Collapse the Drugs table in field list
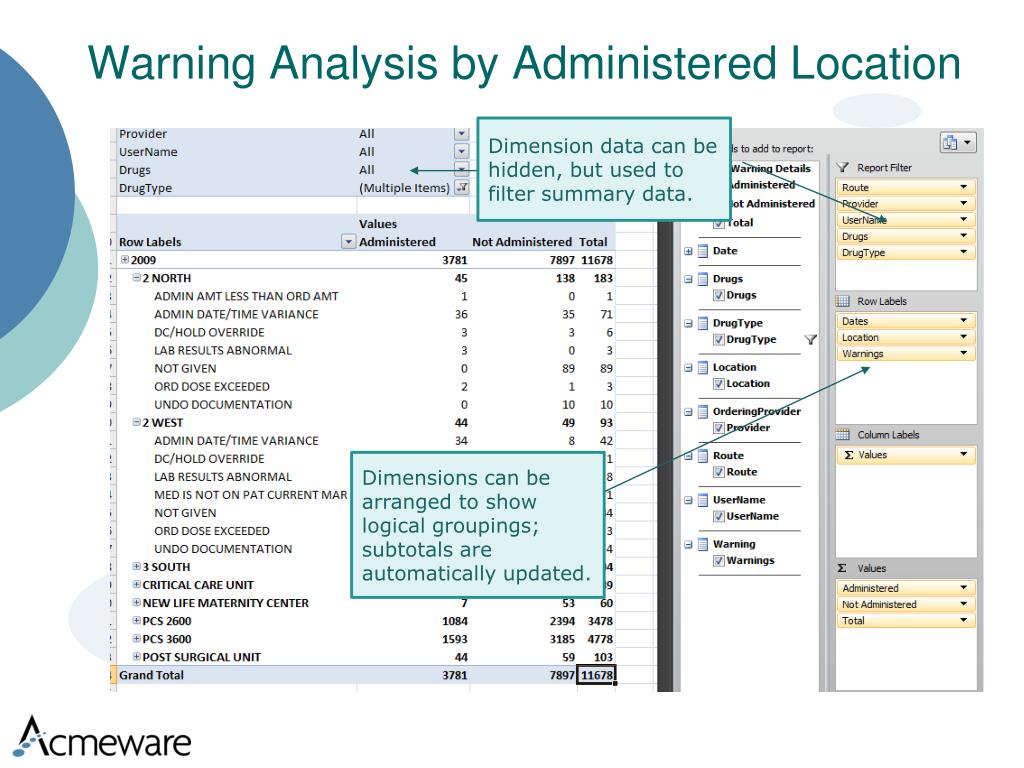The image size is (1024, 768). click(688, 279)
